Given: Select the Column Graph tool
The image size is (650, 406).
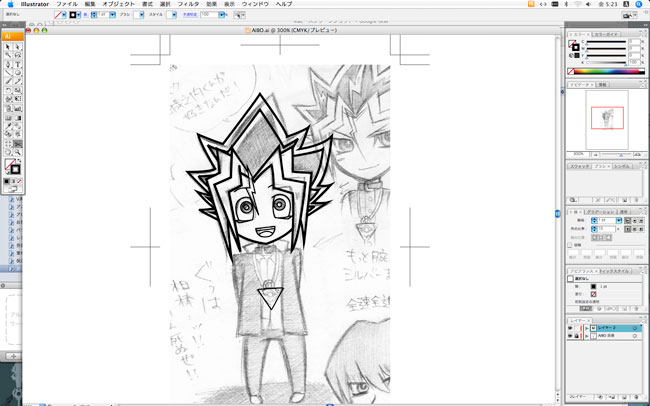Looking at the screenshot, I should (x=18, y=109).
